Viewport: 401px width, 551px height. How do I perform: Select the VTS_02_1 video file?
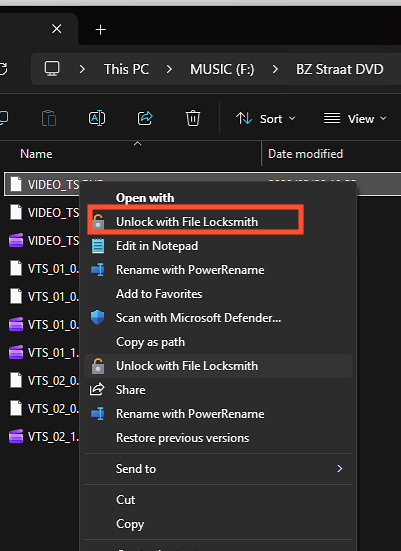pyautogui.click(x=45, y=437)
